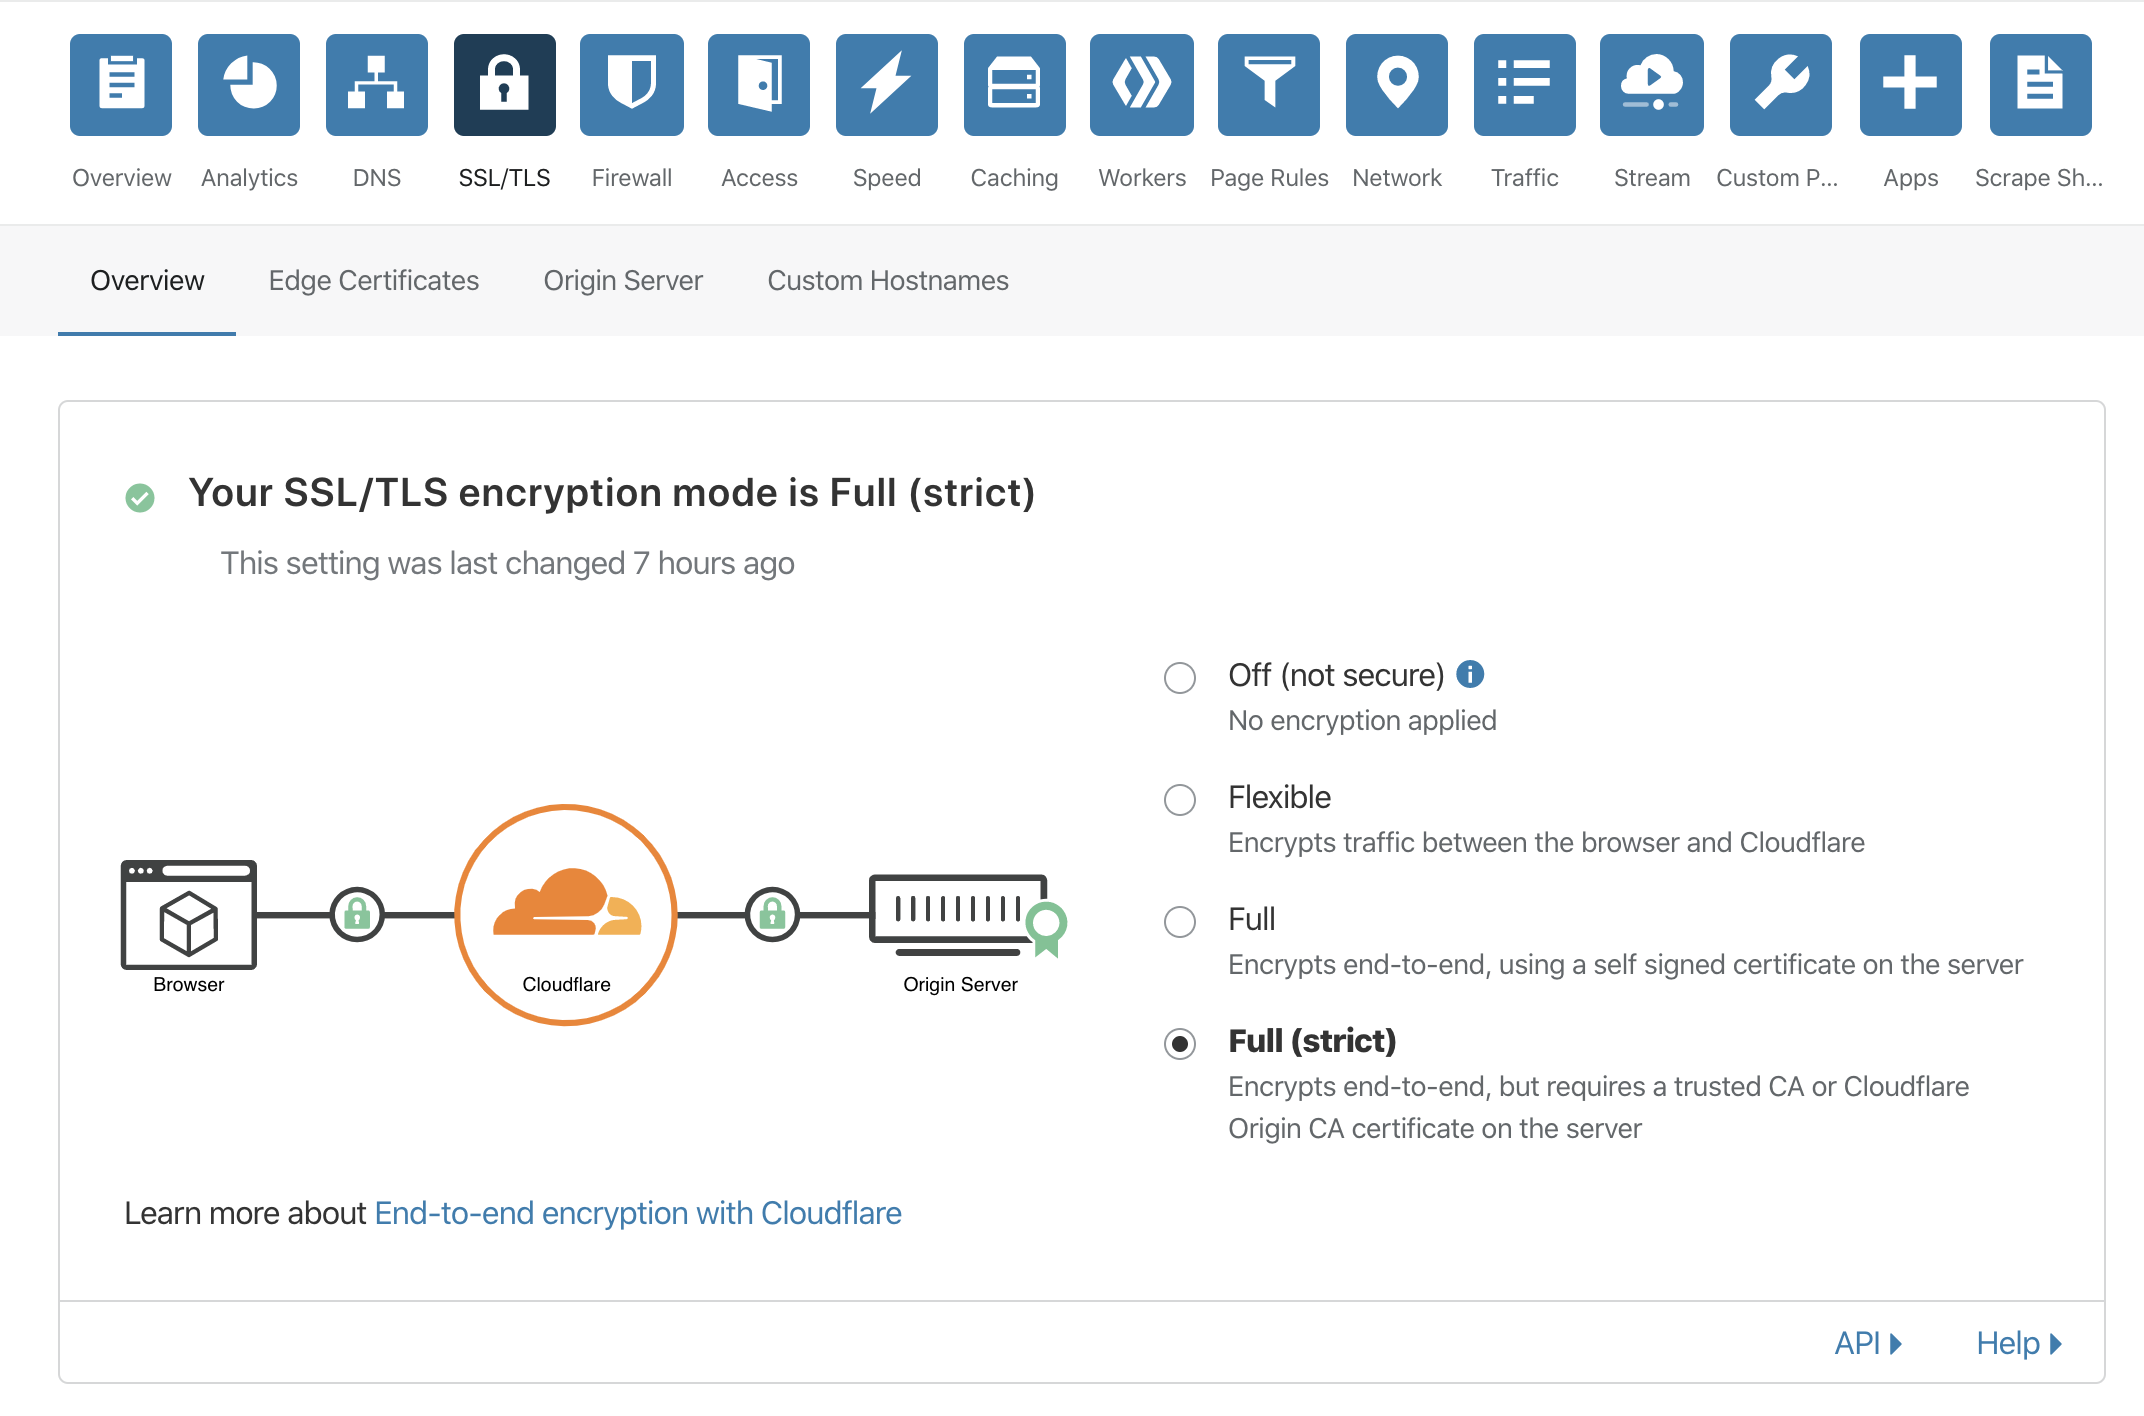The width and height of the screenshot is (2144, 1416).
Task: Open the Analytics pie chart icon
Action: coord(249,85)
